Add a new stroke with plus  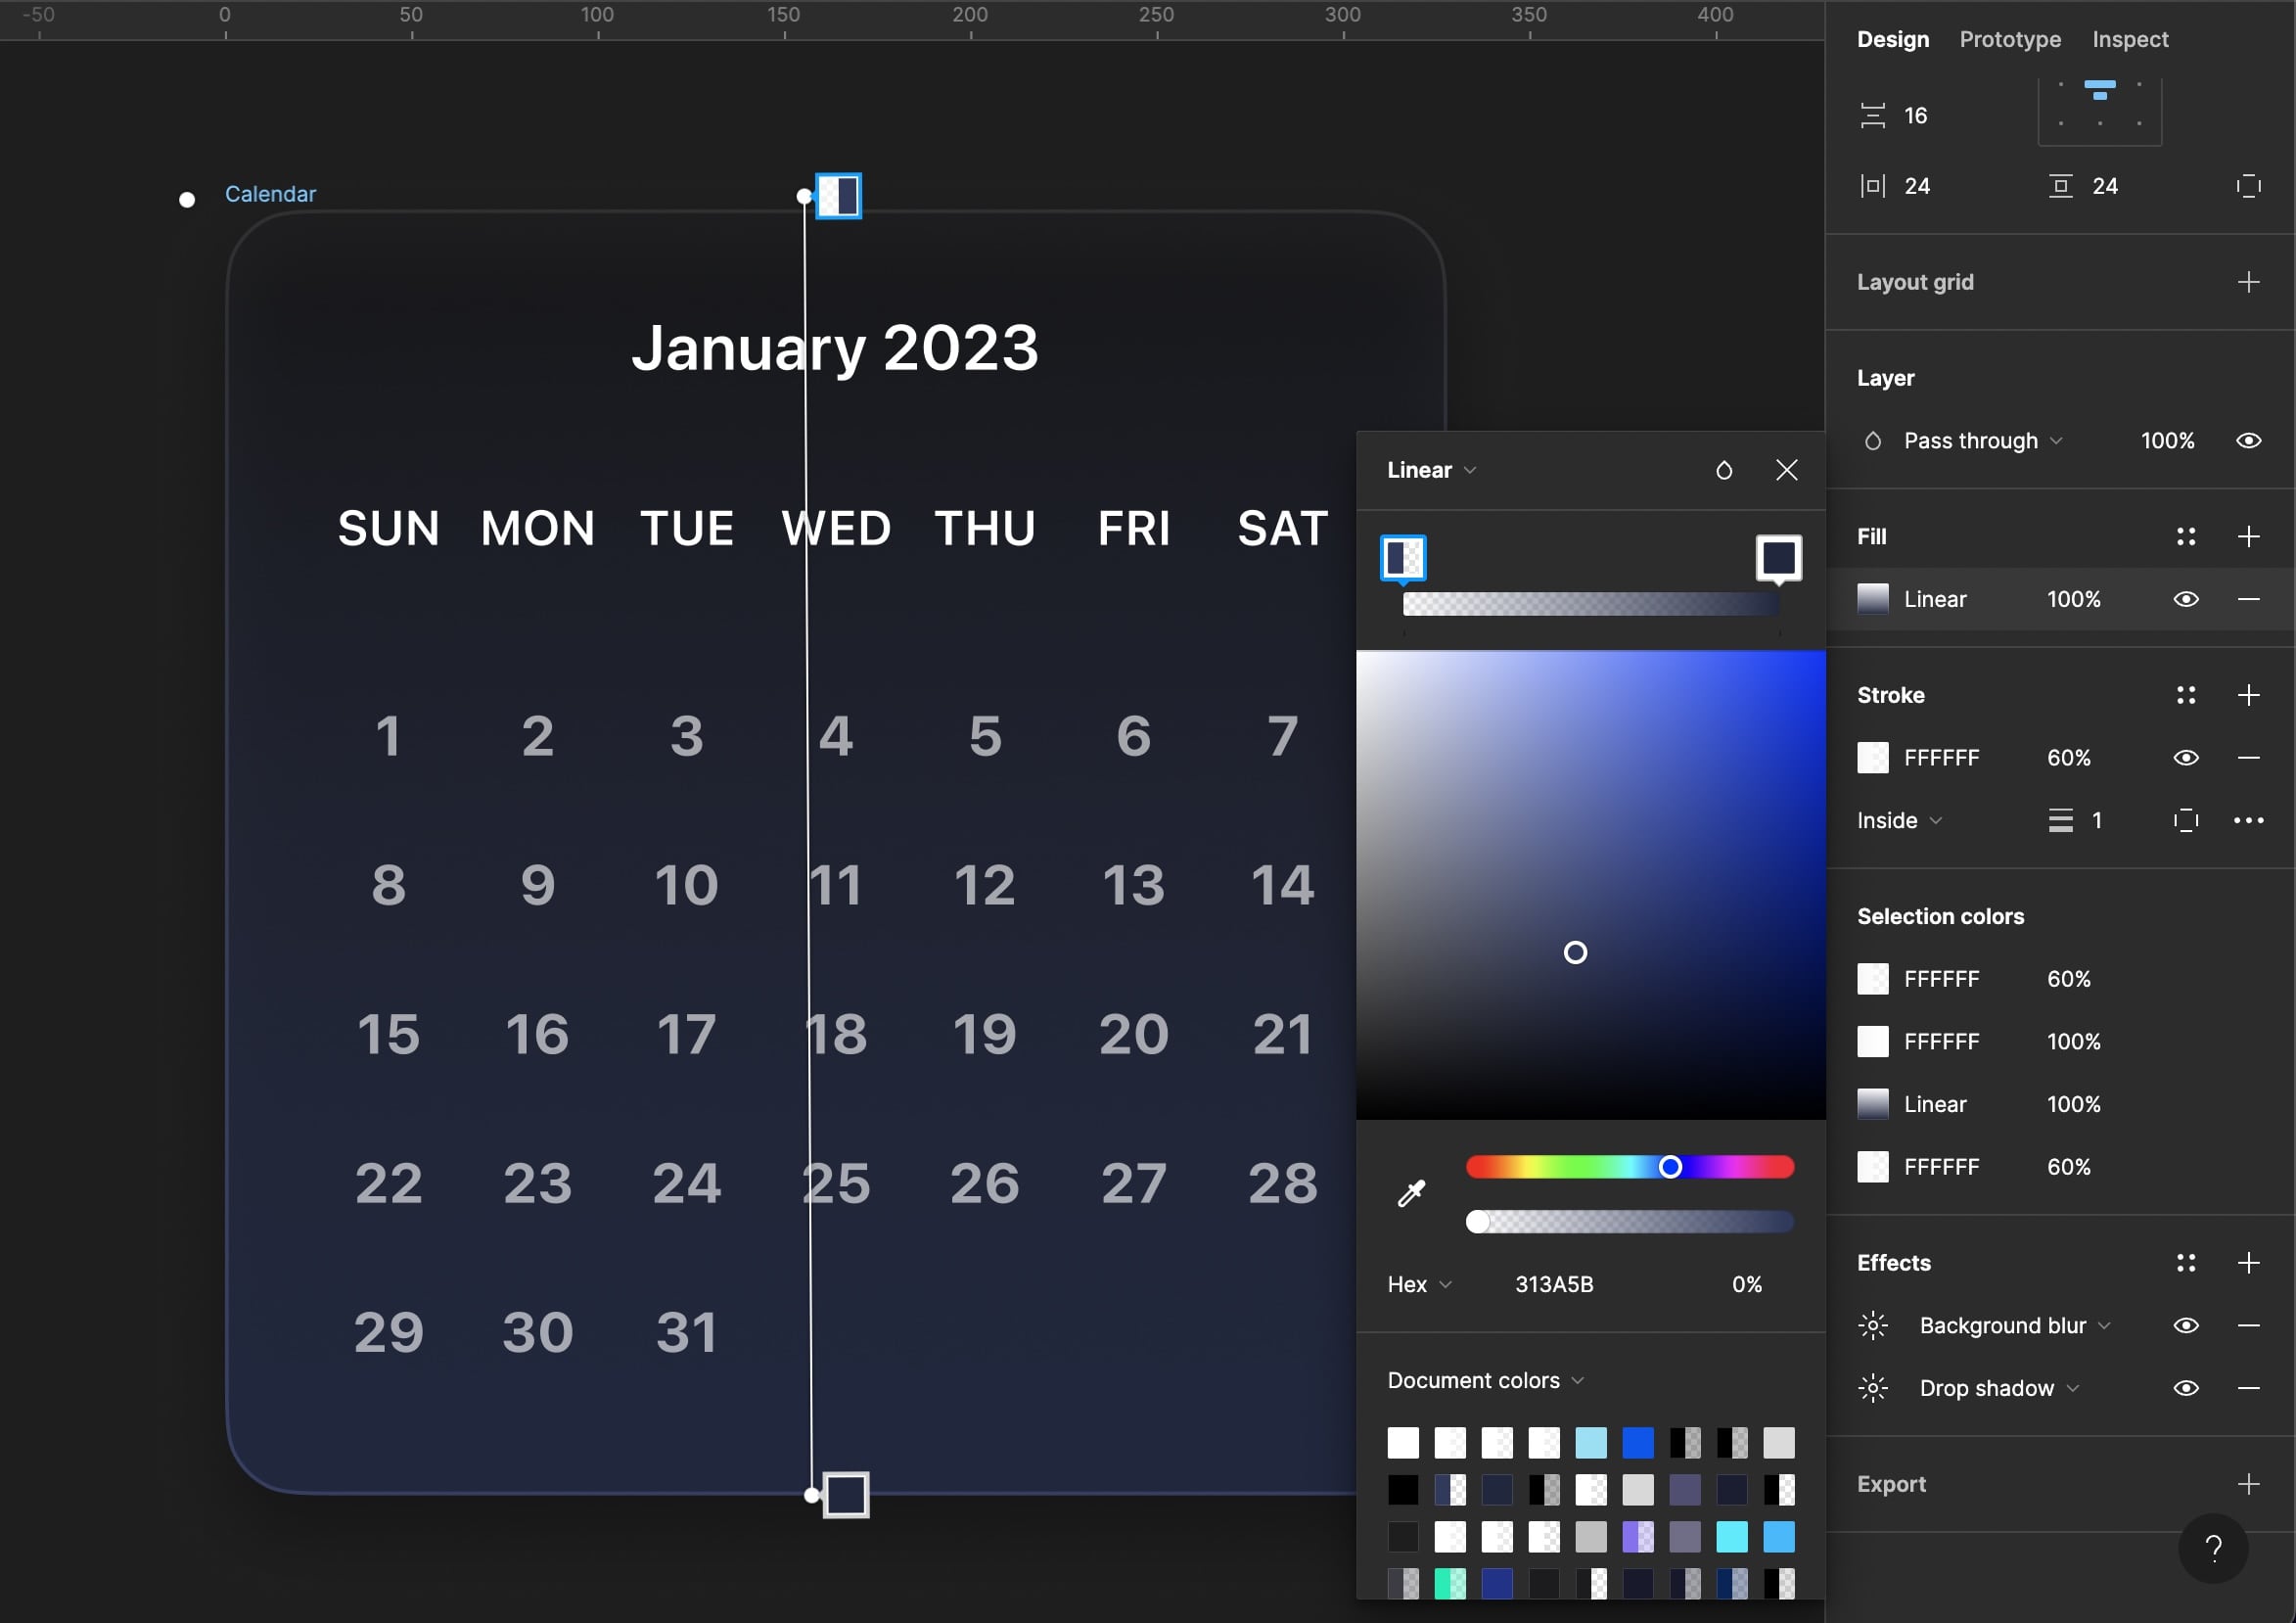(2247, 695)
